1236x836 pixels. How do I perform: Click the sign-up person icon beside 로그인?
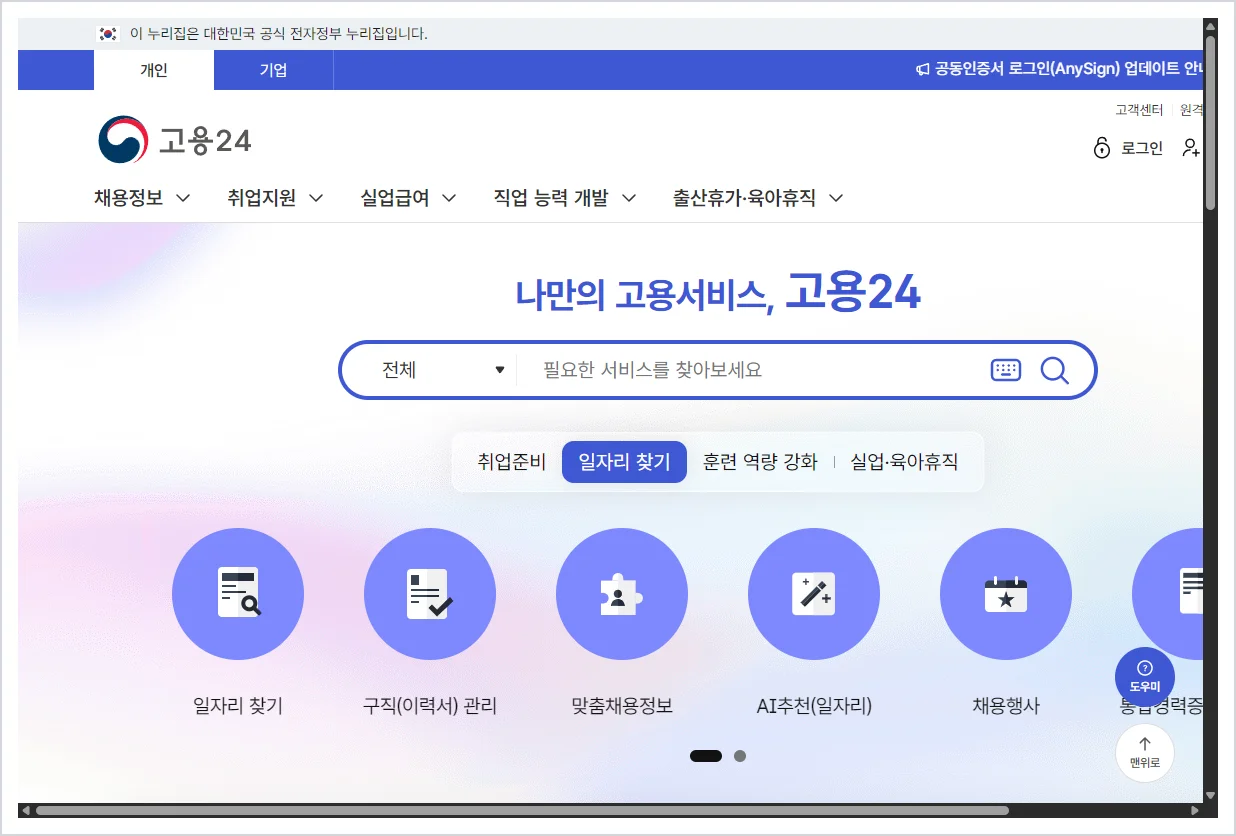[x=1190, y=148]
